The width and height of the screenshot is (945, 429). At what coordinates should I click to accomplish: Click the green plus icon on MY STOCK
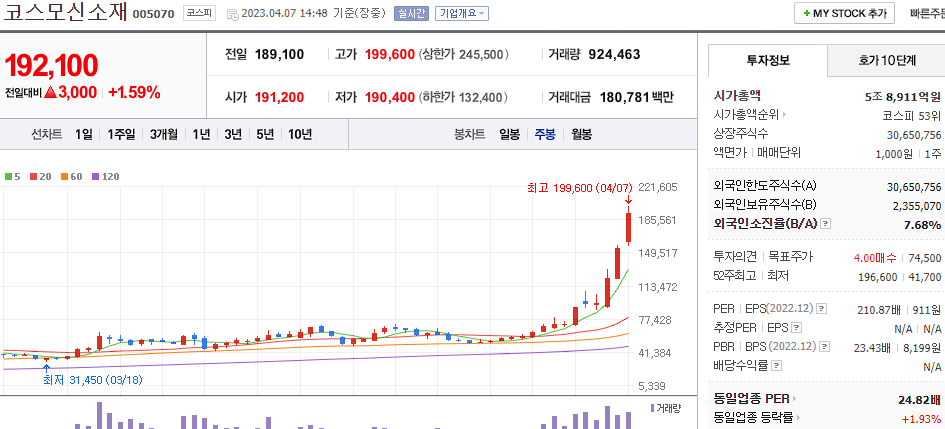point(806,13)
